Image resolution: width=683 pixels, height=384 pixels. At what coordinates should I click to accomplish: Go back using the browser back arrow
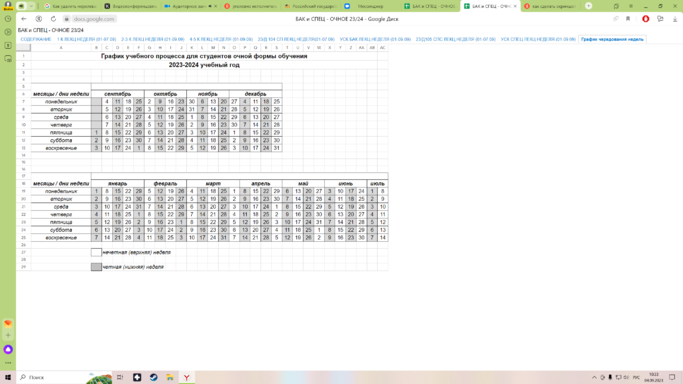click(24, 19)
